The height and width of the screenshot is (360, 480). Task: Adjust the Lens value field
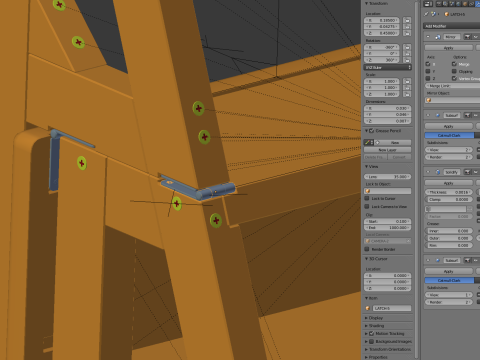(x=387, y=177)
